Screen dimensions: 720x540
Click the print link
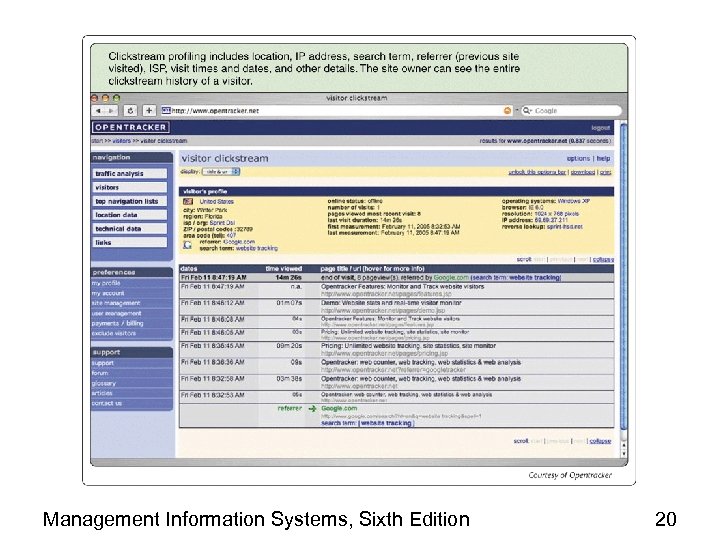(606, 172)
